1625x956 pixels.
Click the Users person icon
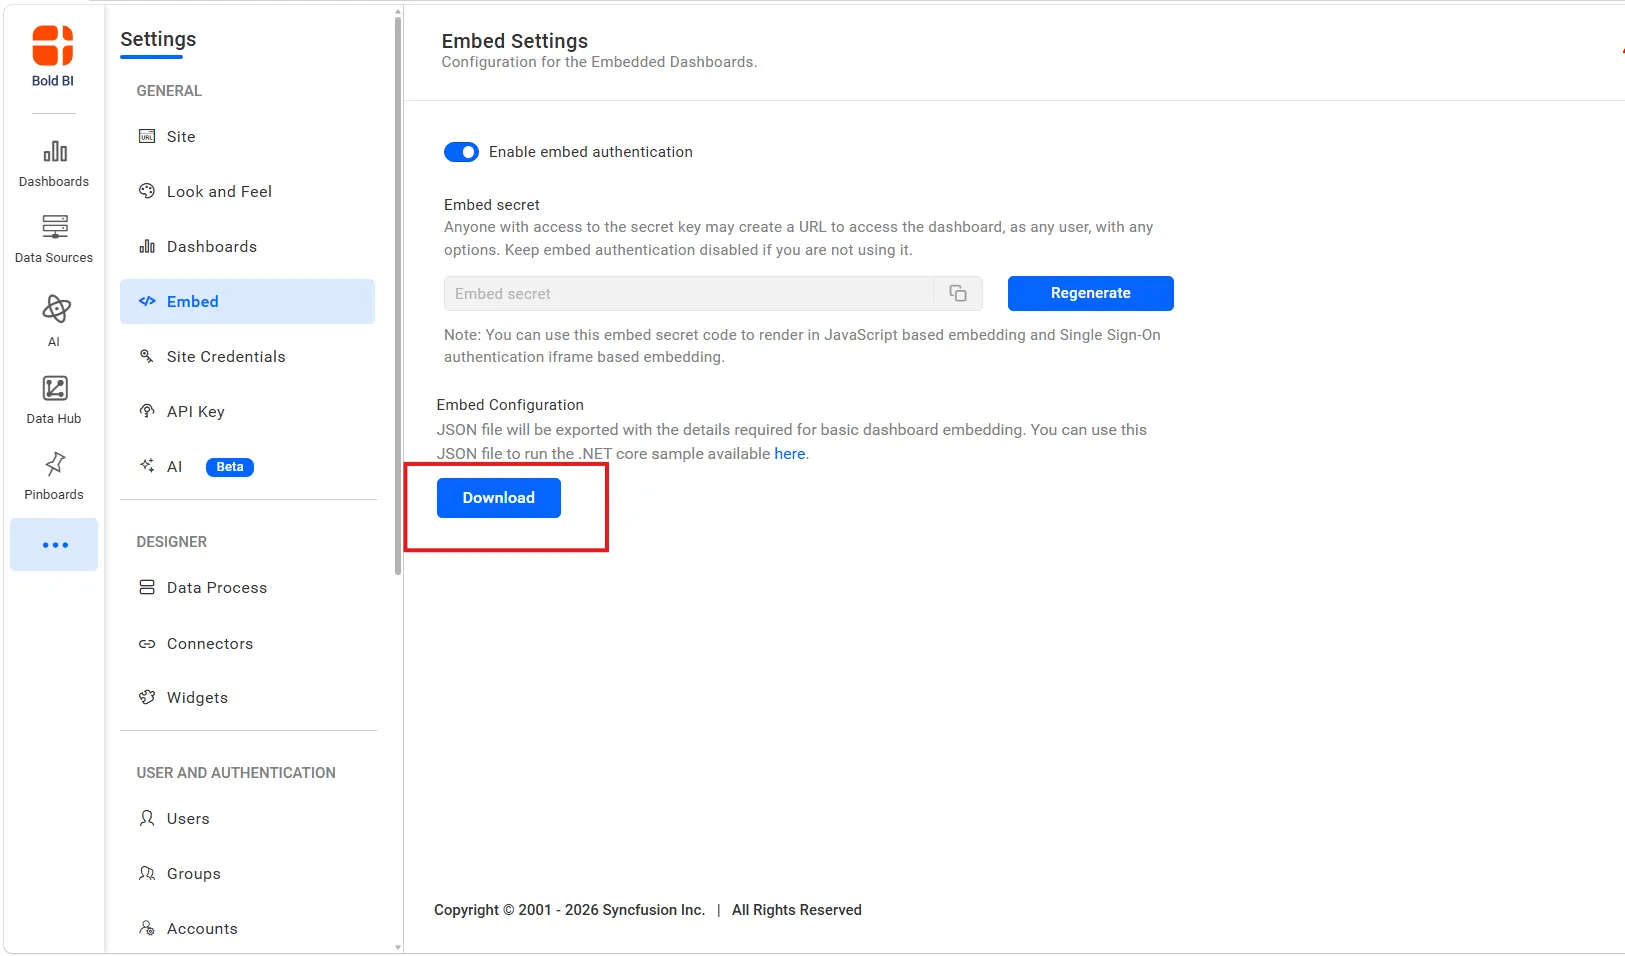tap(147, 818)
